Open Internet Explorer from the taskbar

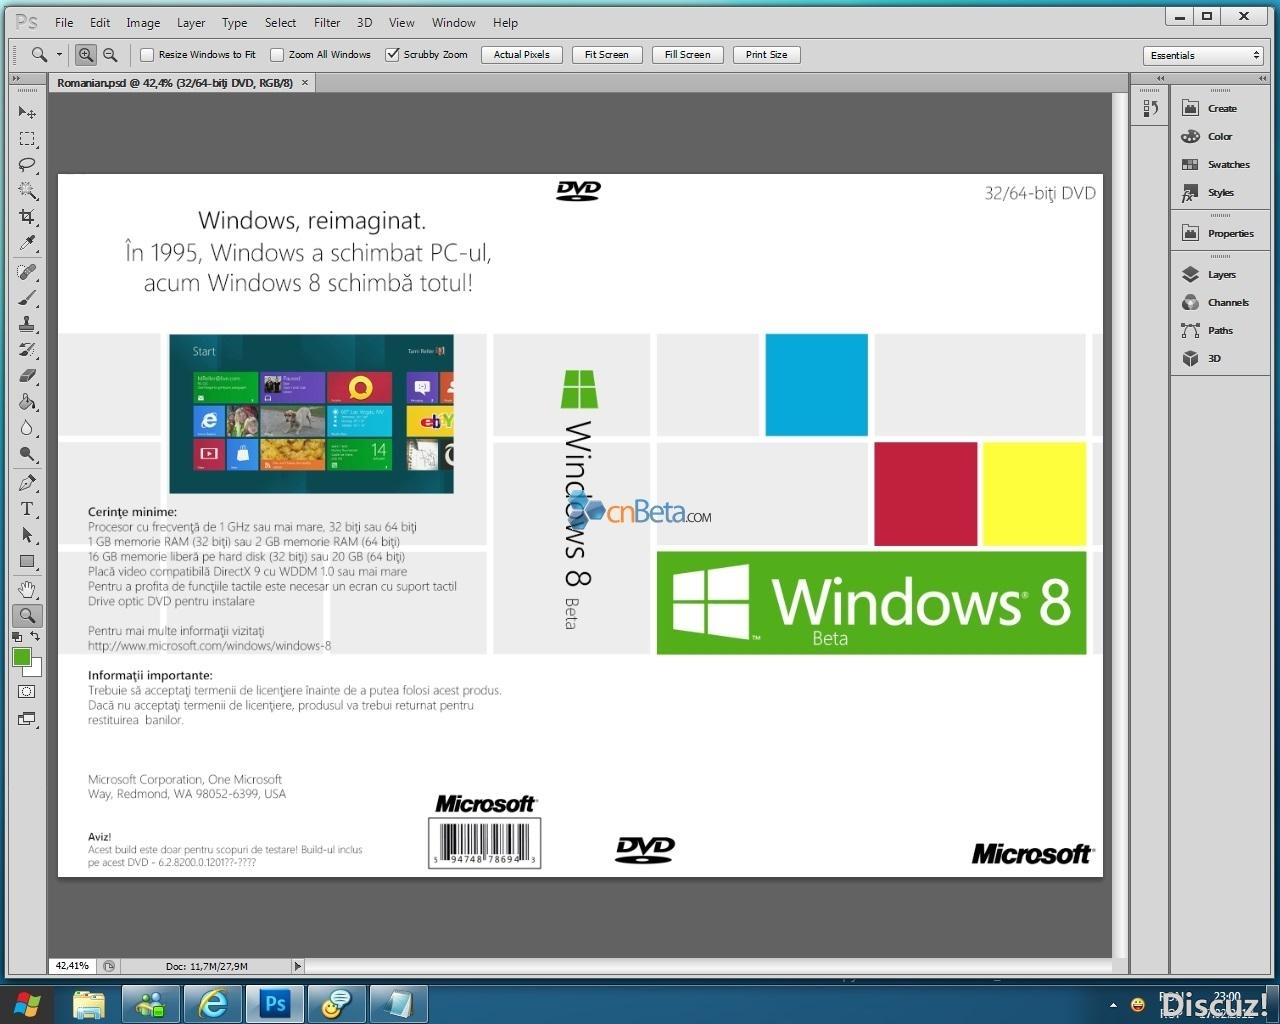click(213, 1004)
